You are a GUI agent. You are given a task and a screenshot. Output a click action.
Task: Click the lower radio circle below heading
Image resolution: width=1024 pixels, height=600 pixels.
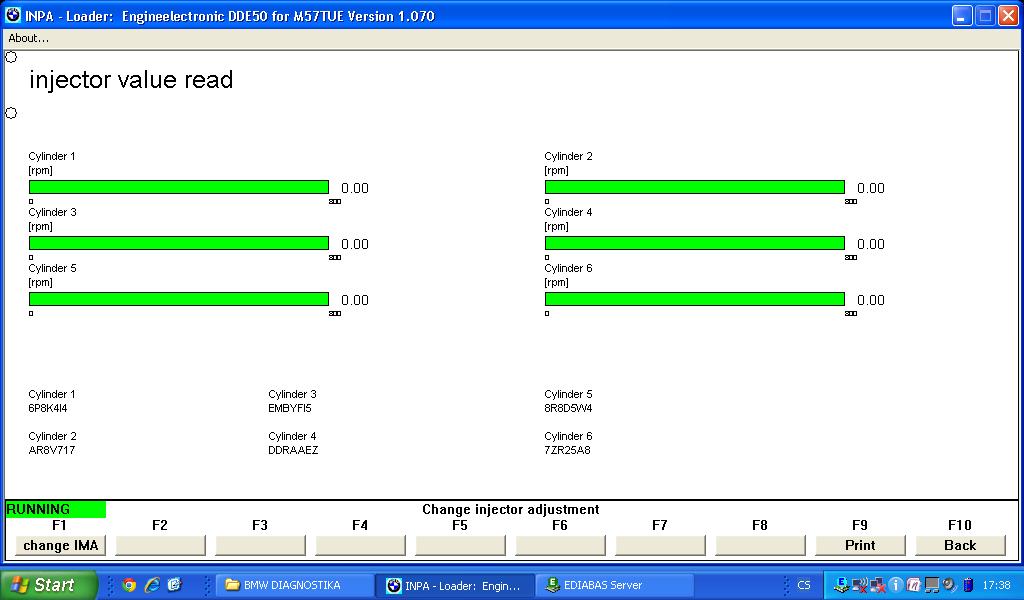point(11,113)
